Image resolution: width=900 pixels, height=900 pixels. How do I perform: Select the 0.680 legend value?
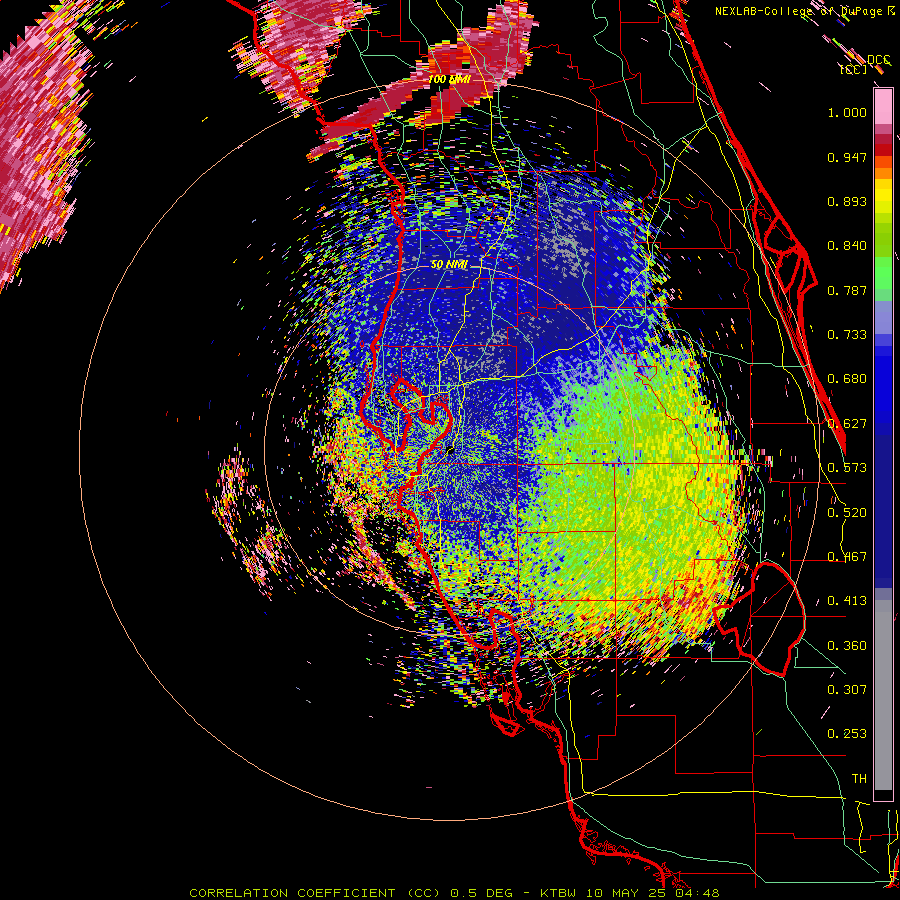click(x=847, y=379)
